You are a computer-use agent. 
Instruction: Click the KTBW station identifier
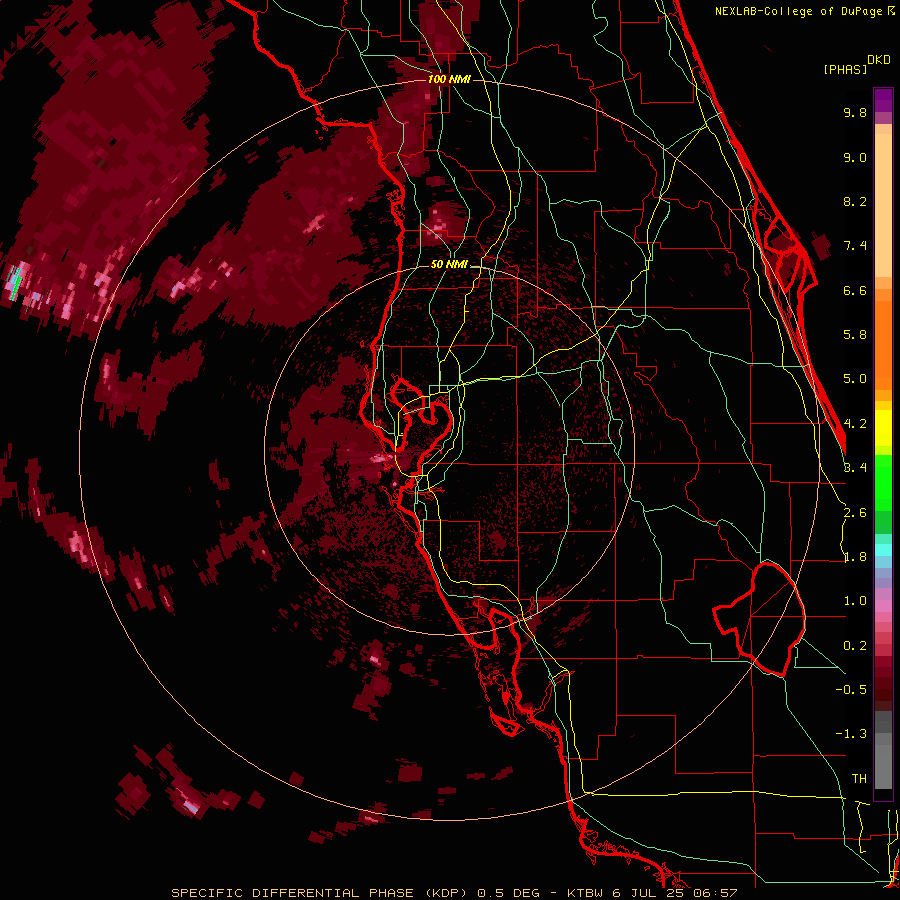(x=587, y=893)
